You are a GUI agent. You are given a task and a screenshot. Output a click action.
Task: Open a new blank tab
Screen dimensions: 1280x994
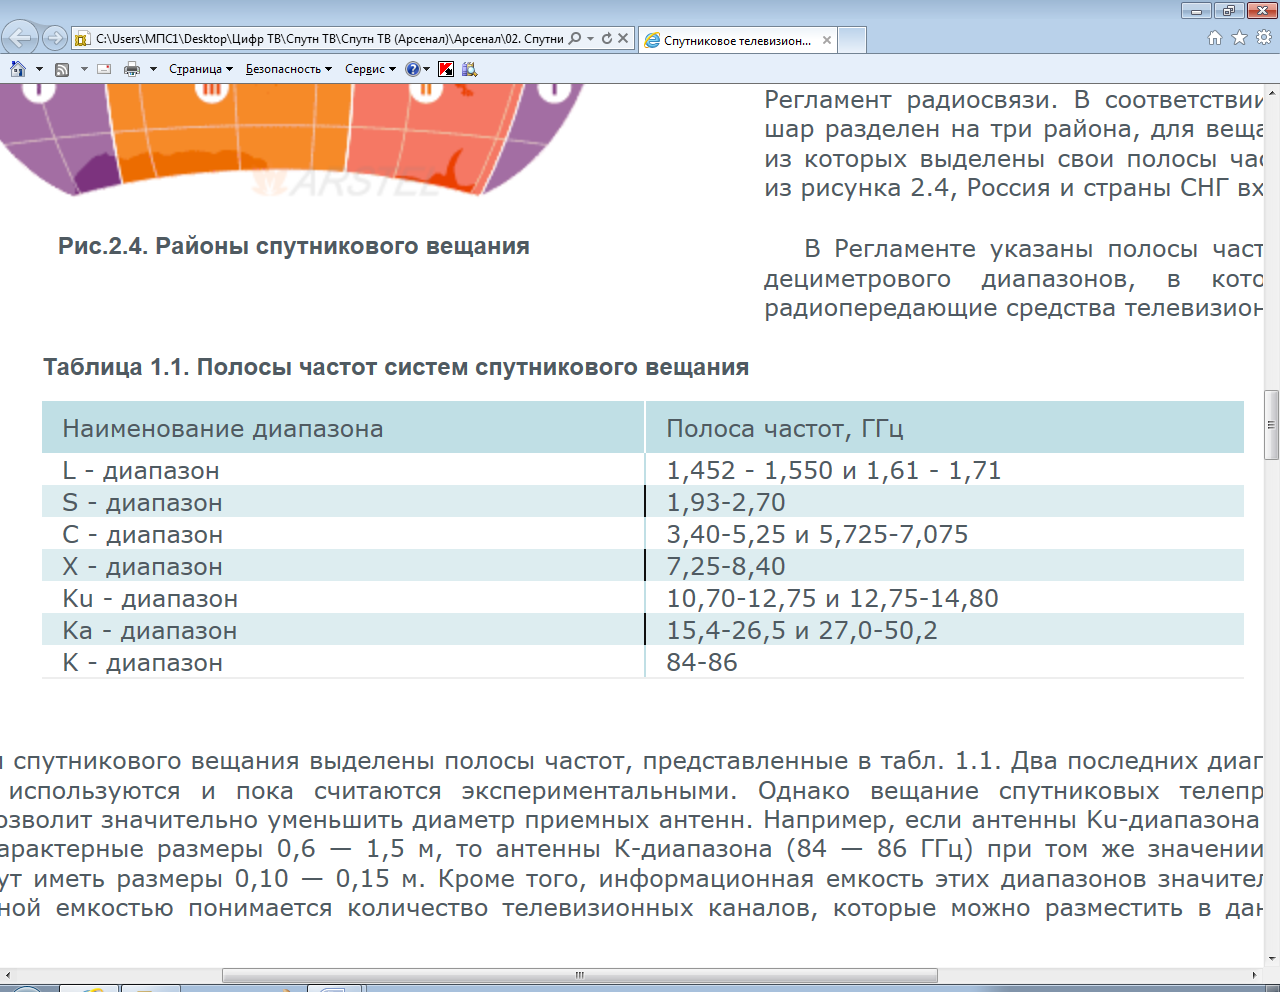pyautogui.click(x=852, y=40)
